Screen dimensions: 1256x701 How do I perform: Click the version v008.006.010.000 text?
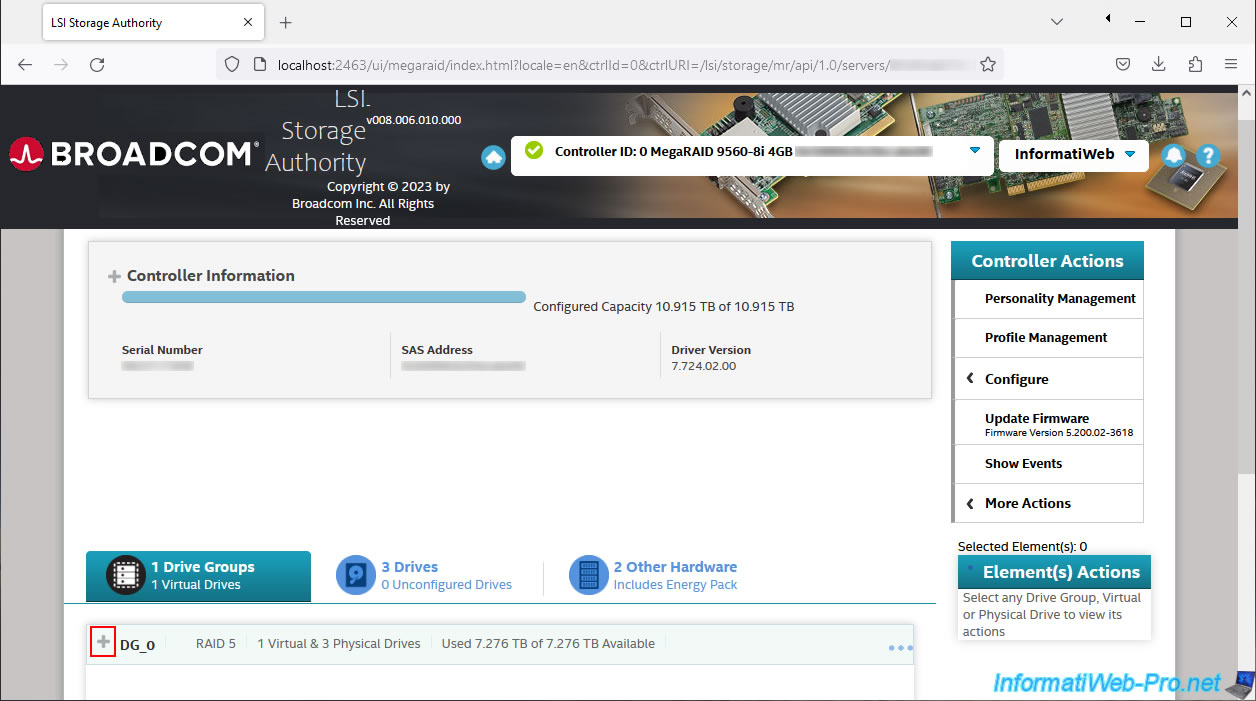pyautogui.click(x=414, y=120)
